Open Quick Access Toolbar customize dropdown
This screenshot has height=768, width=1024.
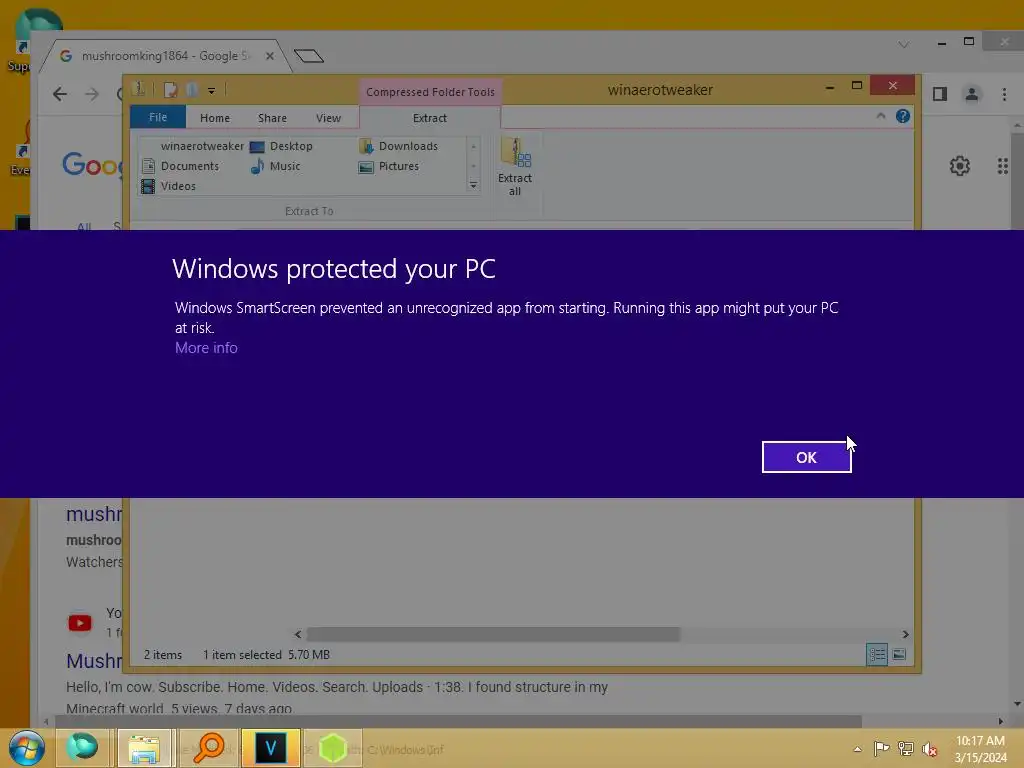(212, 91)
